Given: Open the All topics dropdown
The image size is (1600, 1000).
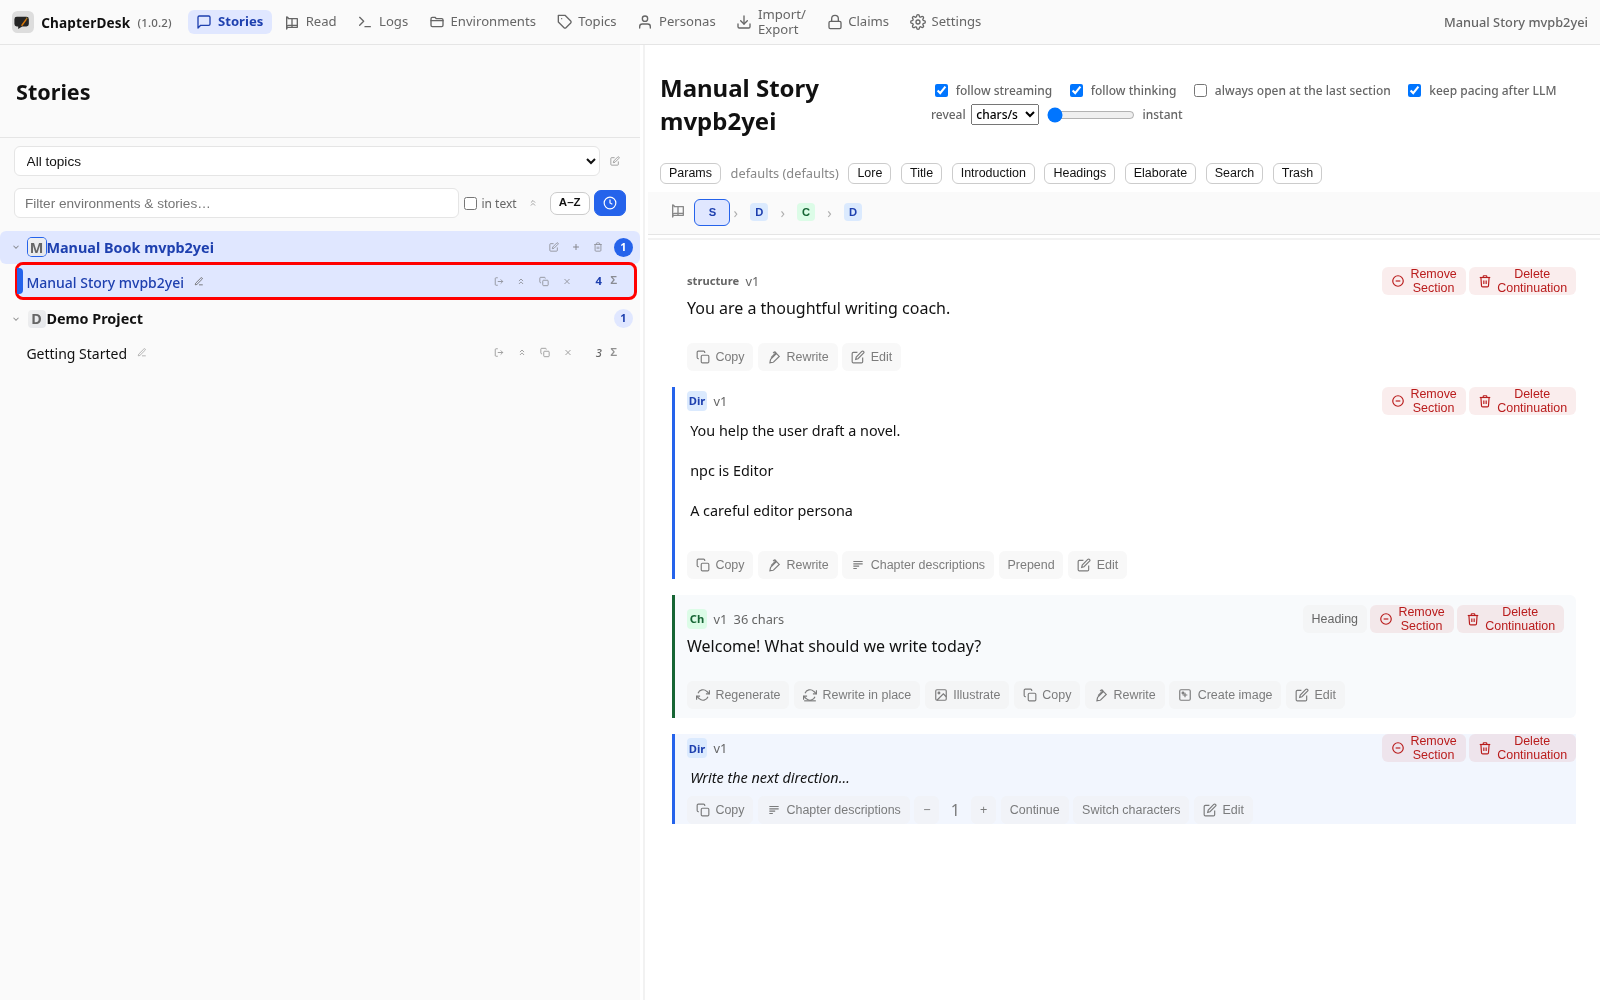Looking at the screenshot, I should (x=307, y=161).
